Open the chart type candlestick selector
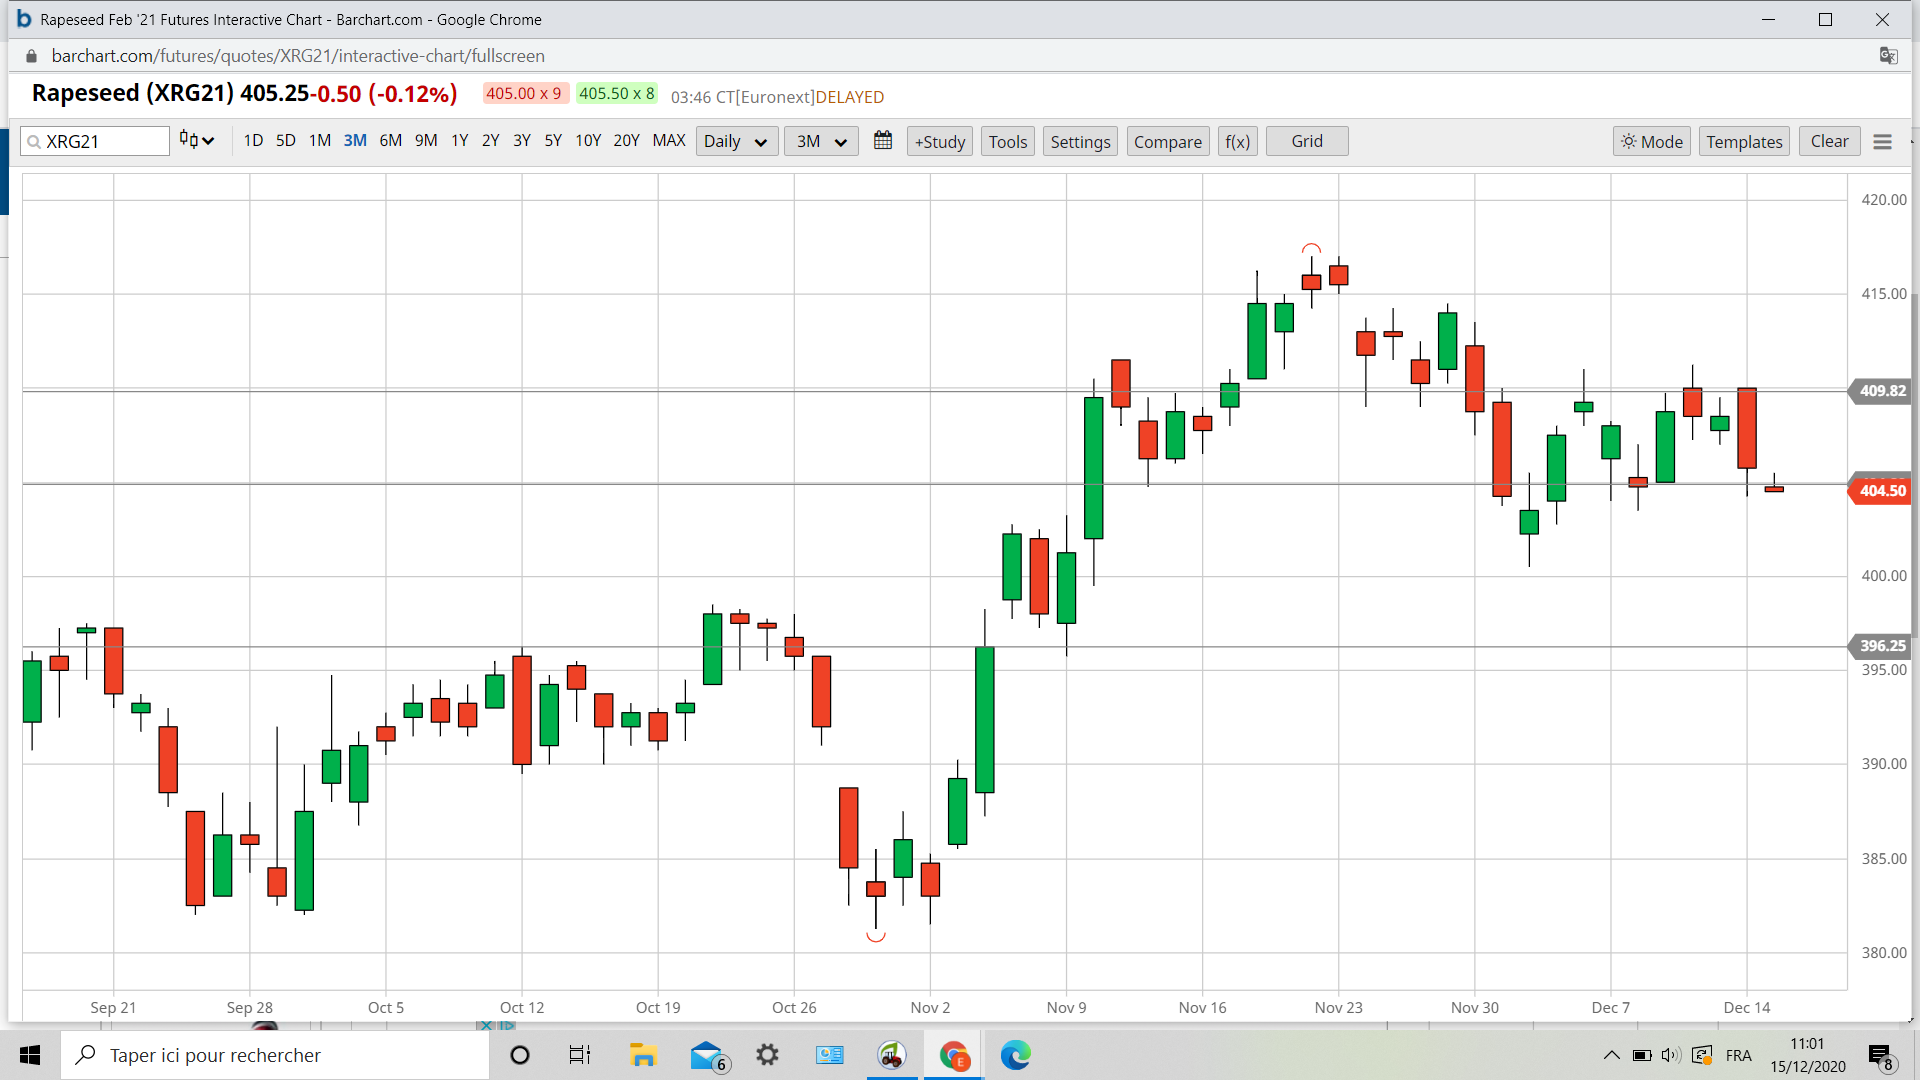This screenshot has width=1920, height=1080. click(197, 141)
